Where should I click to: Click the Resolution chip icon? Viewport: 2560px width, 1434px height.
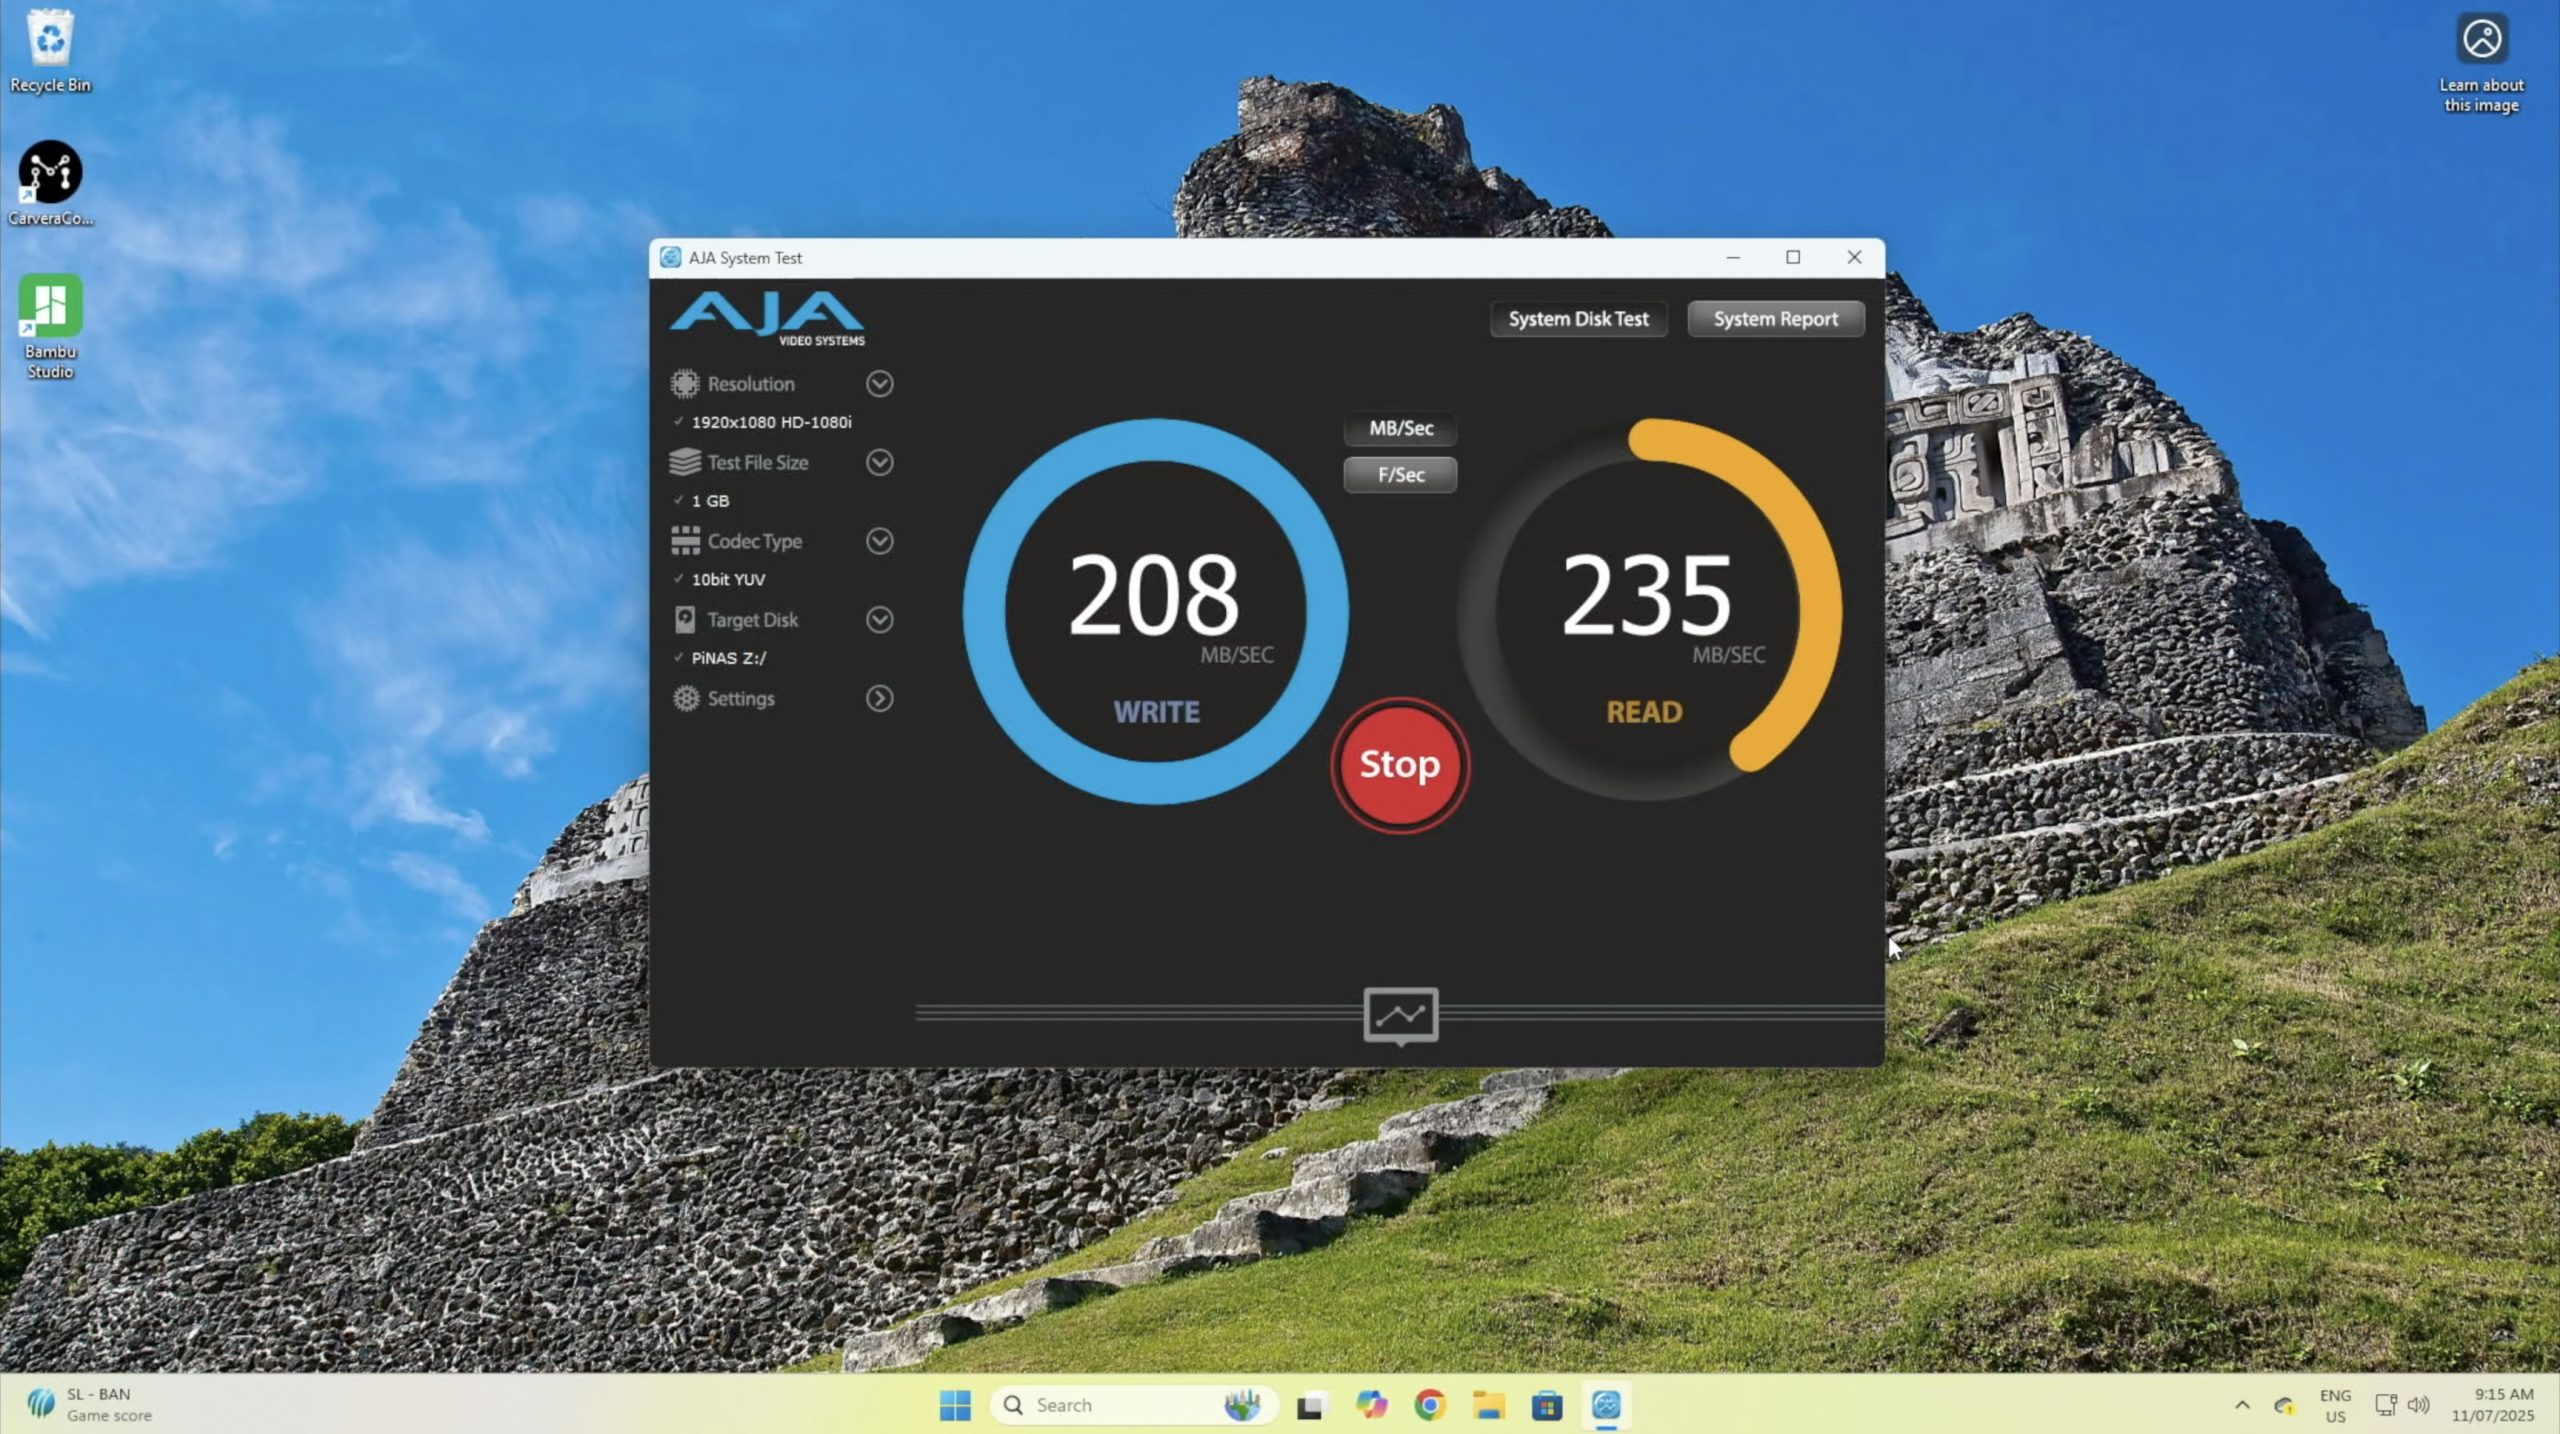tap(685, 384)
